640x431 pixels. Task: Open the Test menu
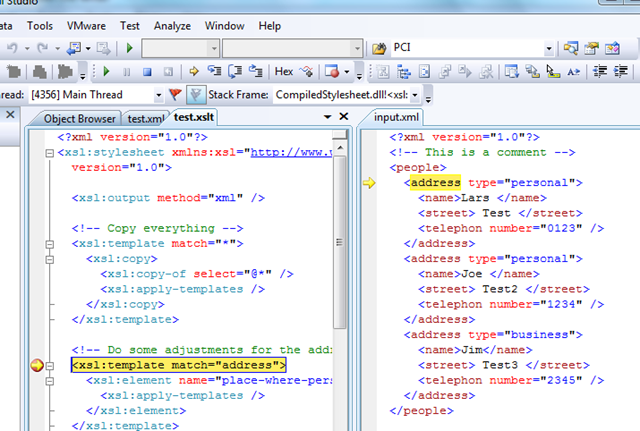pos(129,26)
